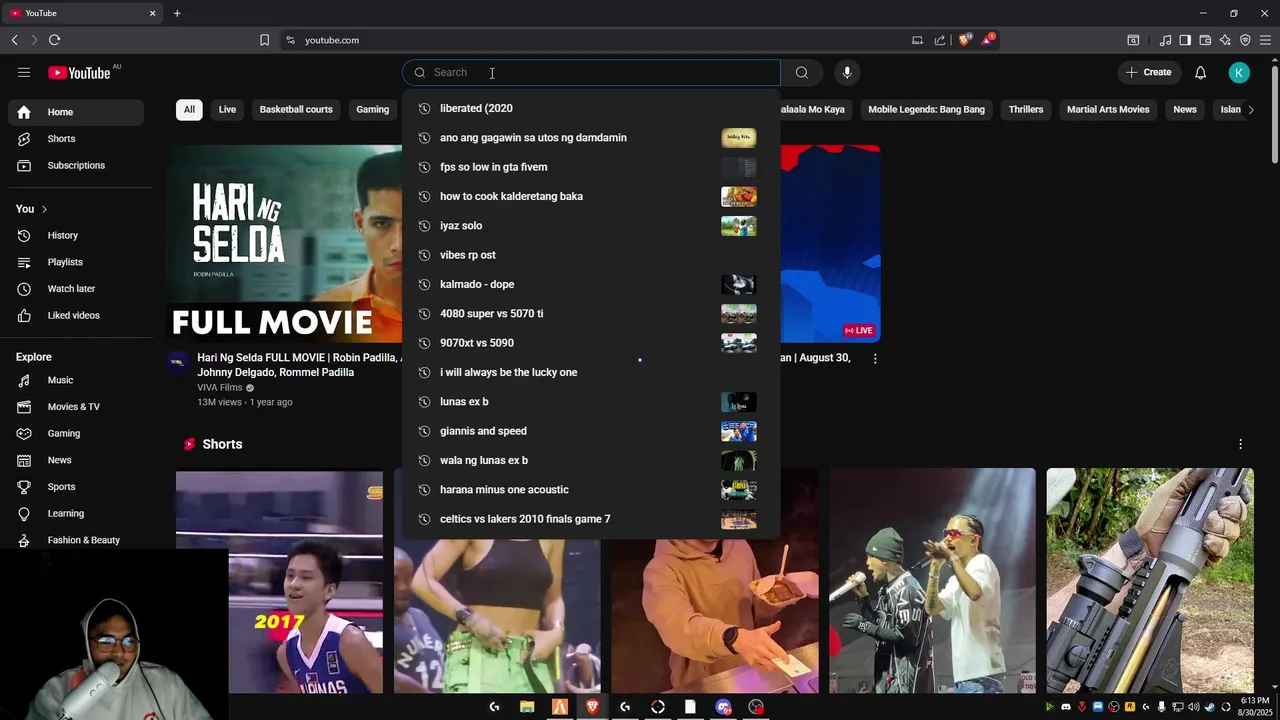Click the YouTube logo

click(79, 72)
